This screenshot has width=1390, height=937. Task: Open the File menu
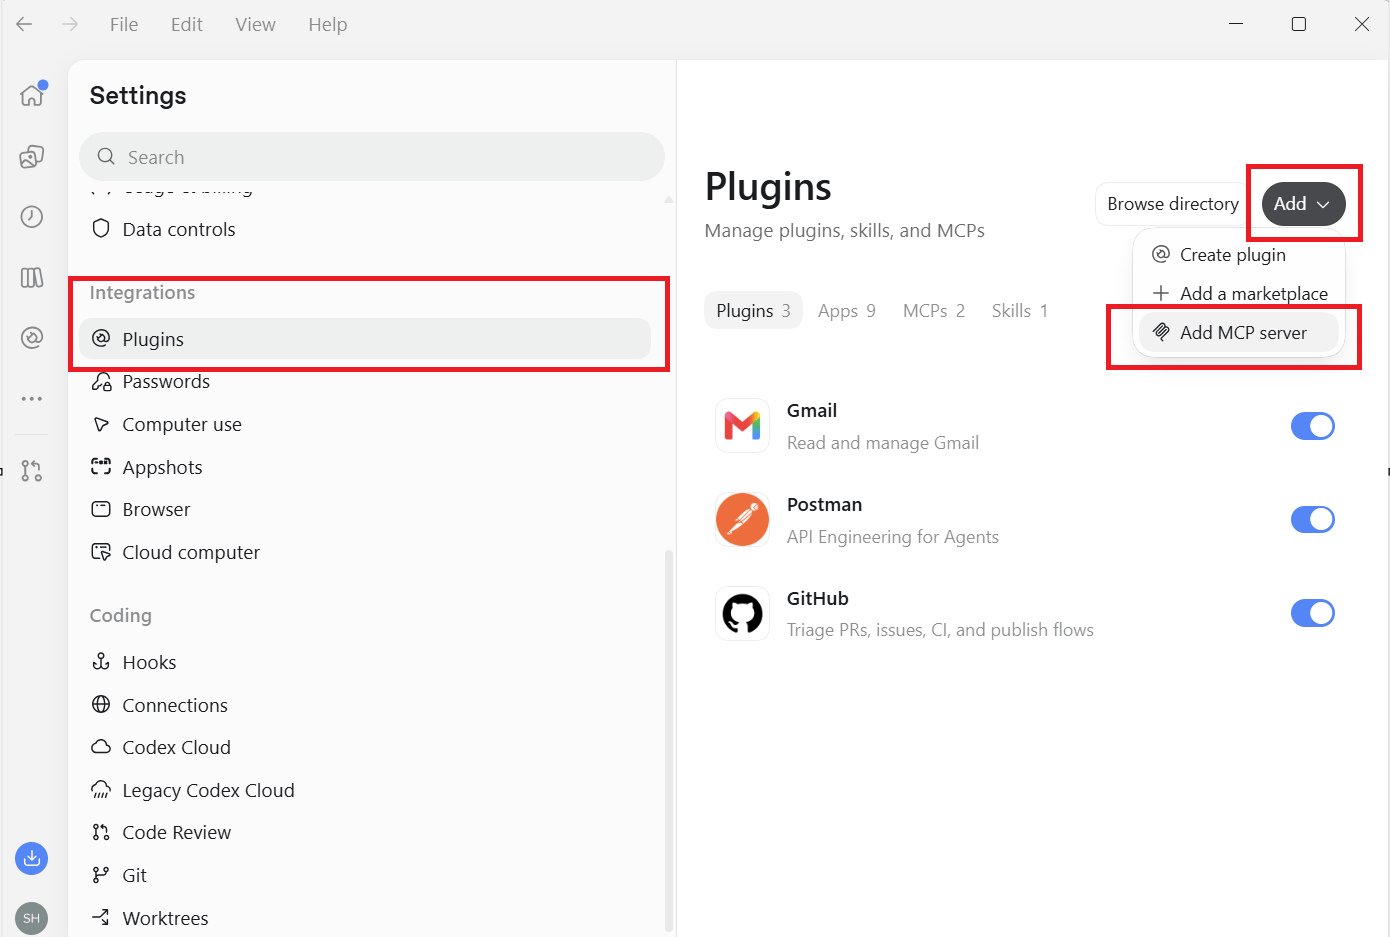coord(124,25)
